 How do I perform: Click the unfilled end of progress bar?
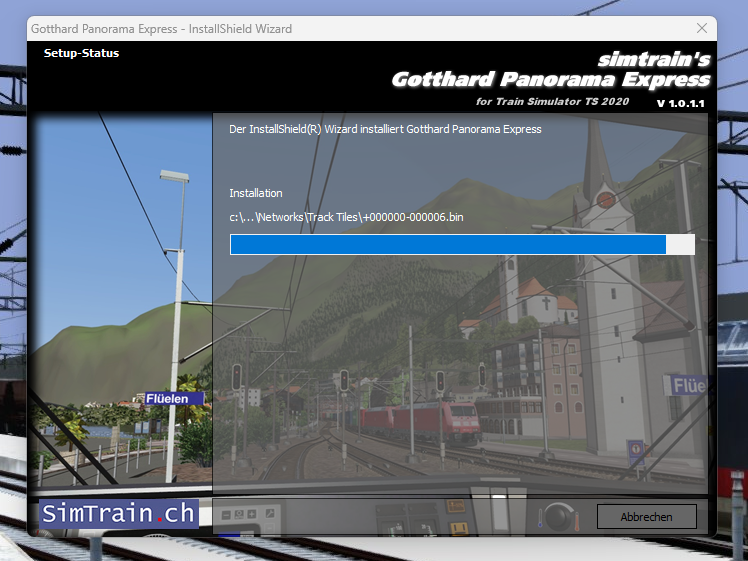(x=680, y=244)
